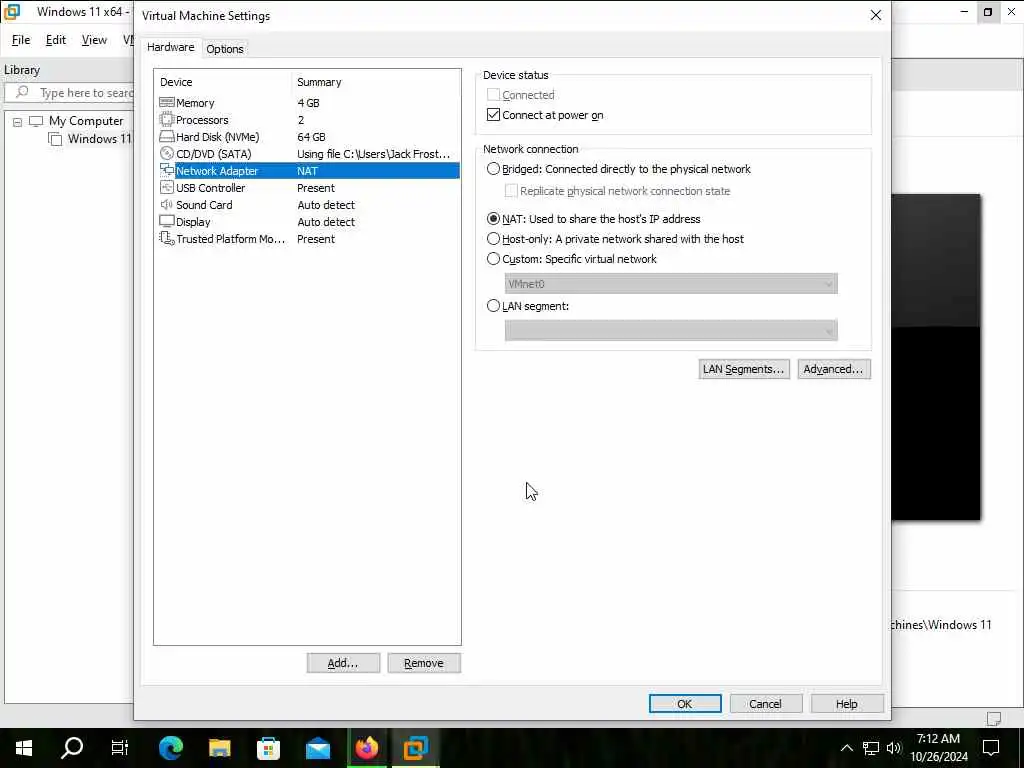Open the File menu
The height and width of the screenshot is (768, 1024).
tap(21, 40)
